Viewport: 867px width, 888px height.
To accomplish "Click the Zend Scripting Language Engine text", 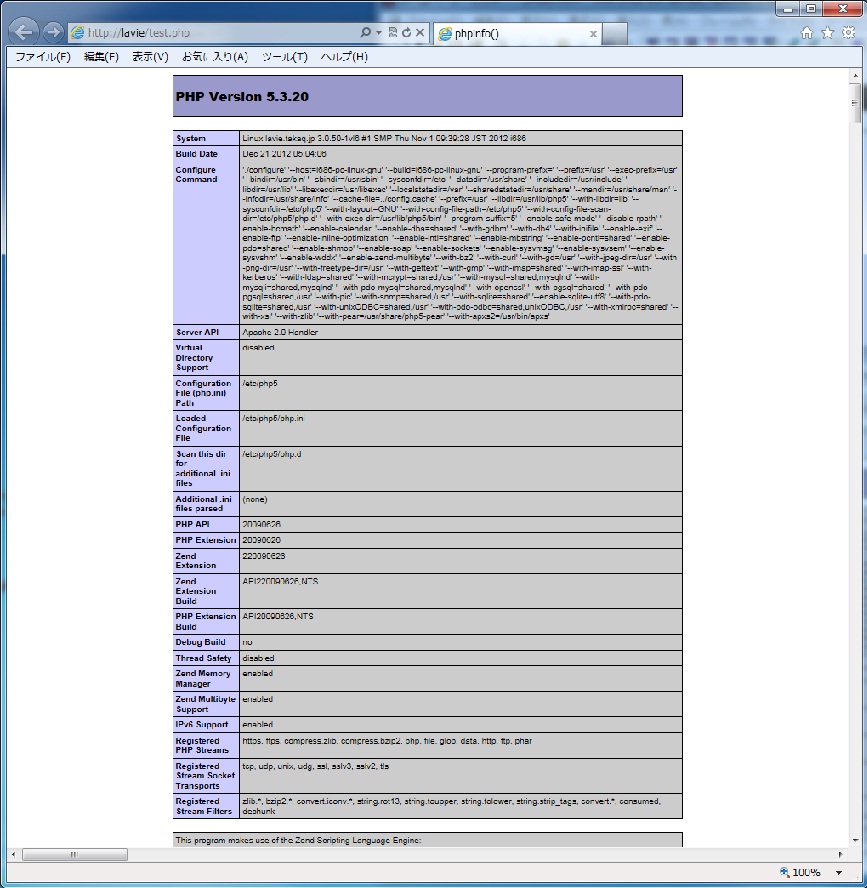I will [x=298, y=840].
